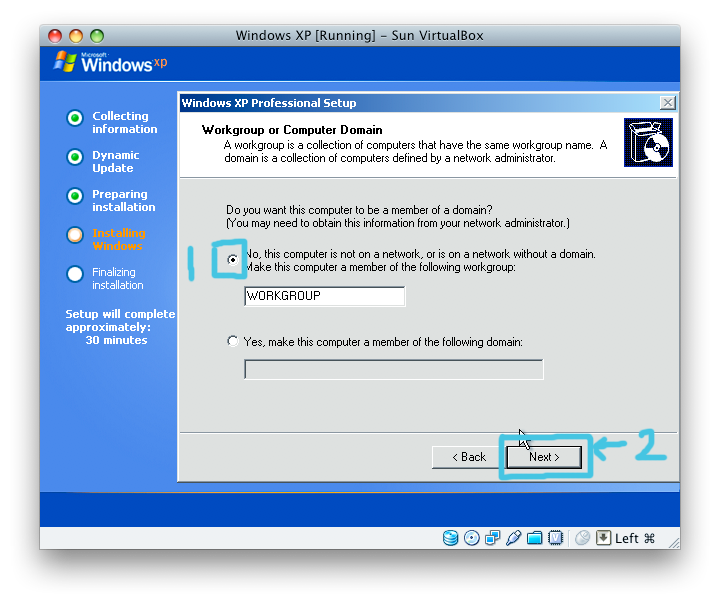Open the CD/DVD drive status icon
Image resolution: width=720 pixels, height=604 pixels.
472,537
